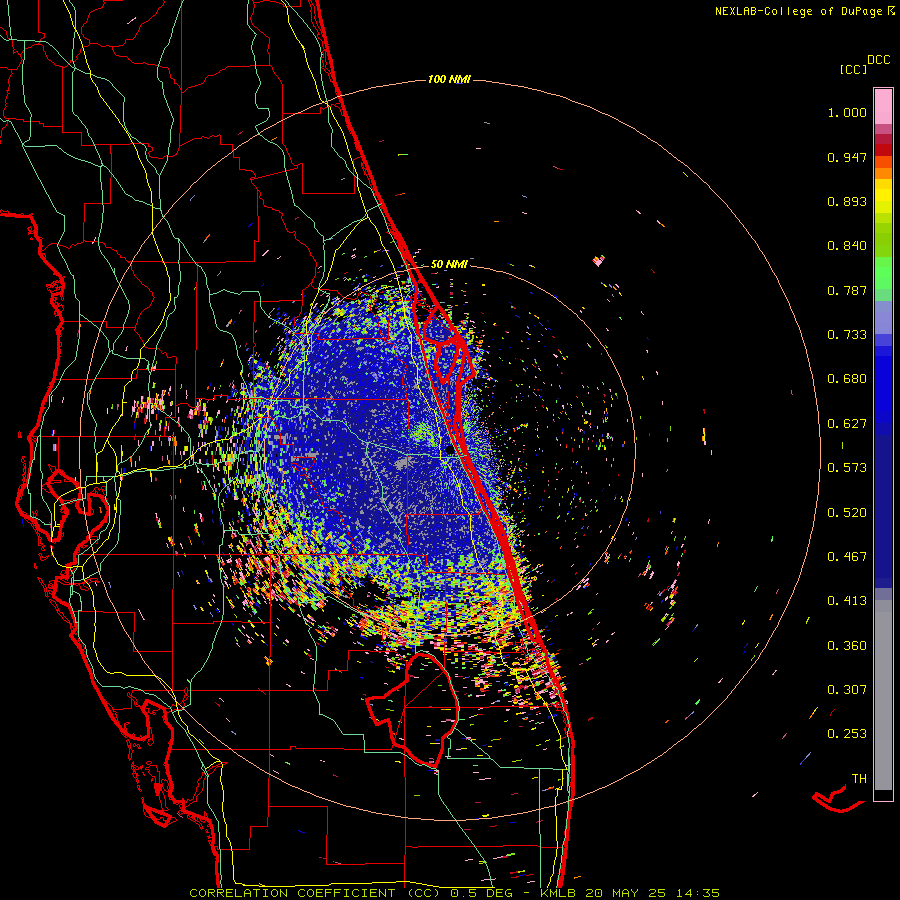Select the 0.467 scale value
900x900 pixels.
(847, 557)
